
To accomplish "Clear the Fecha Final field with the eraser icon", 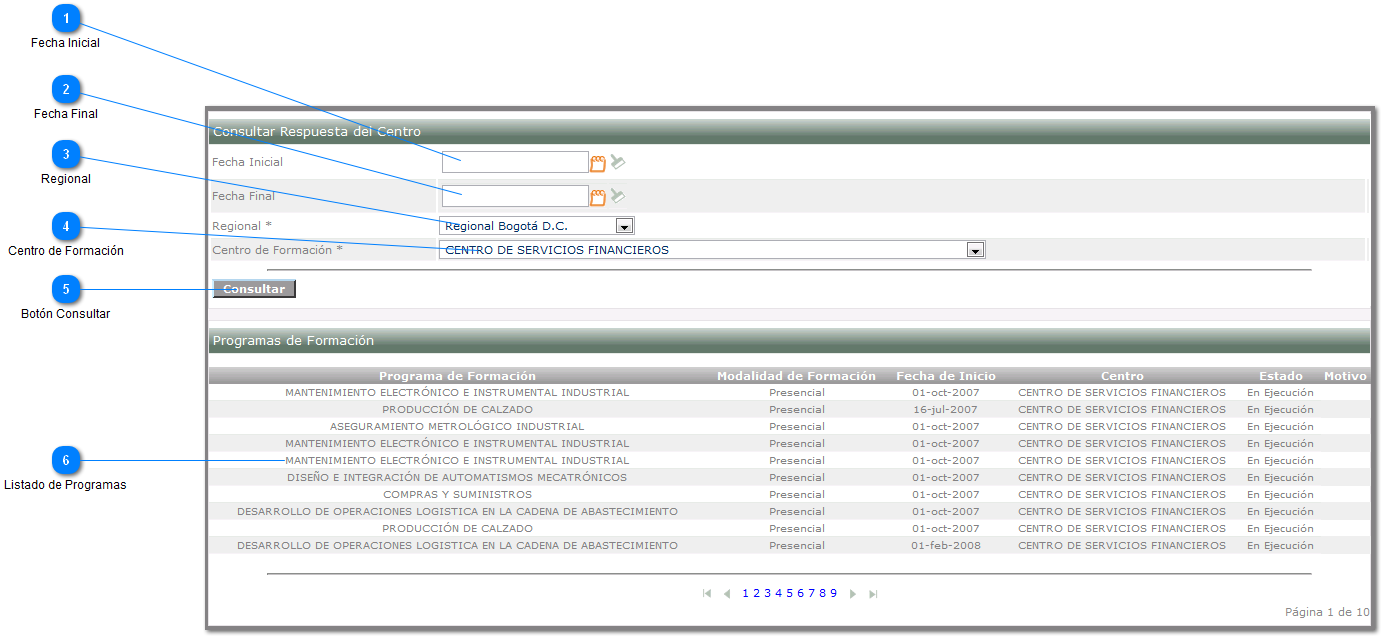I will click(x=618, y=196).
